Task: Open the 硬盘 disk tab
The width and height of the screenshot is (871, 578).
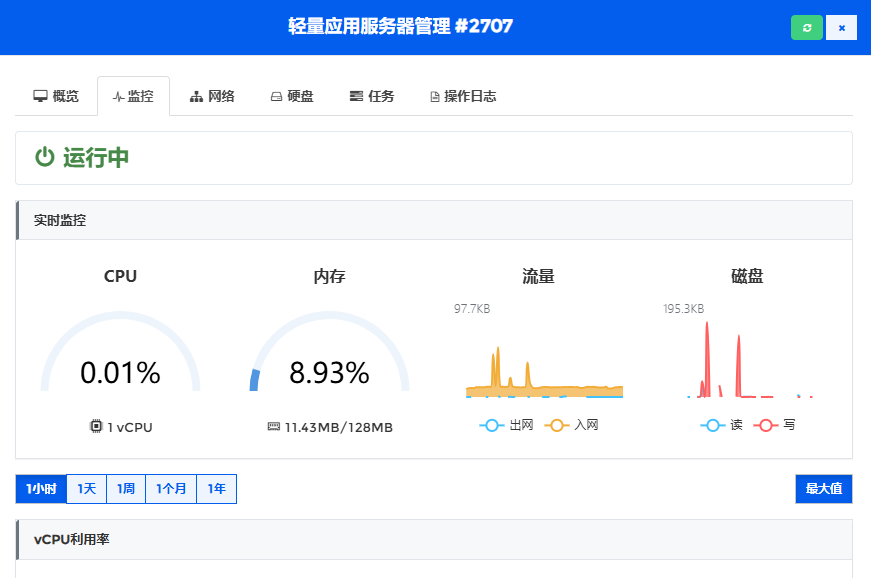Action: 292,96
